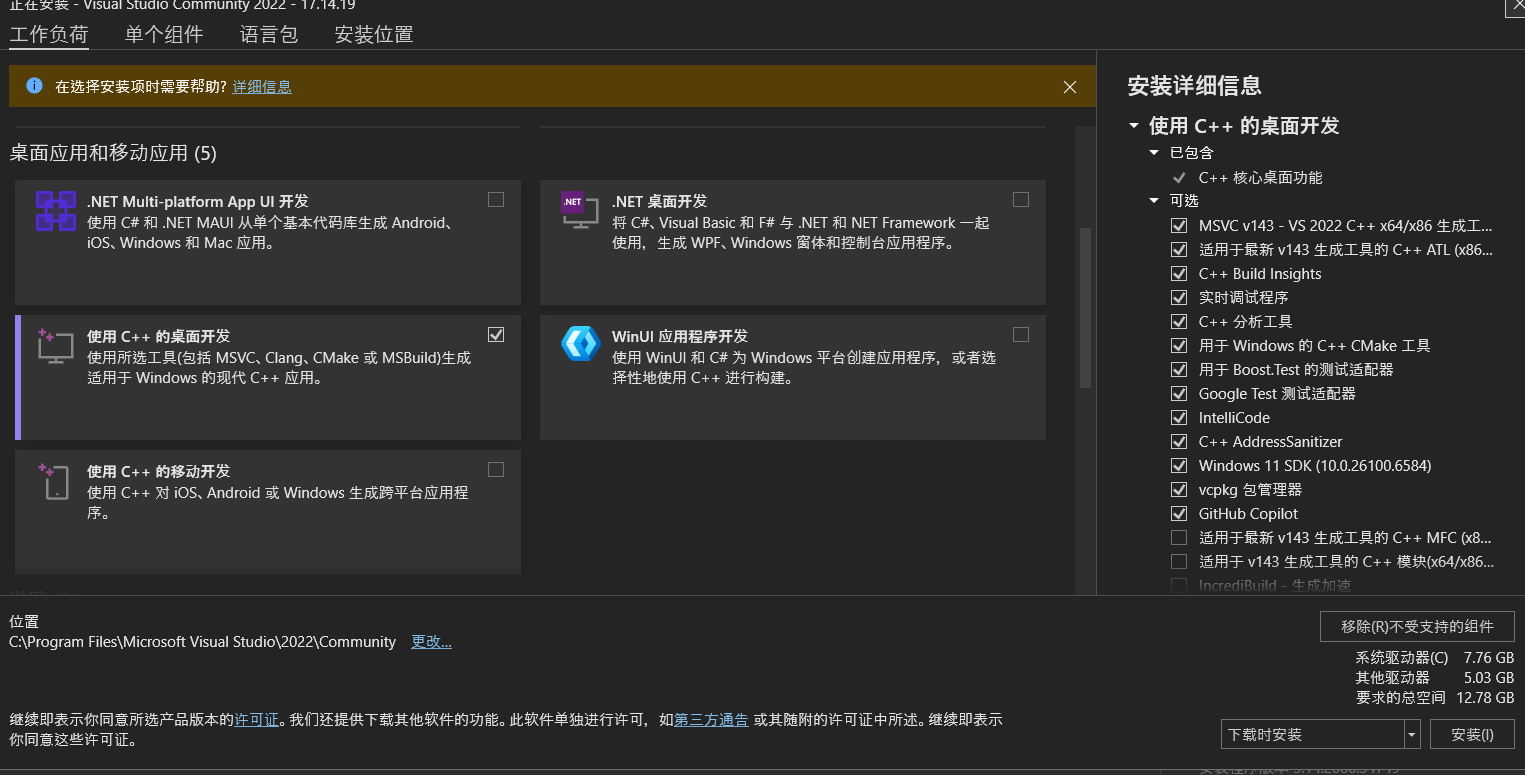
Task: Uncheck the C++ CMake tools for Windows
Action: coord(1179,346)
